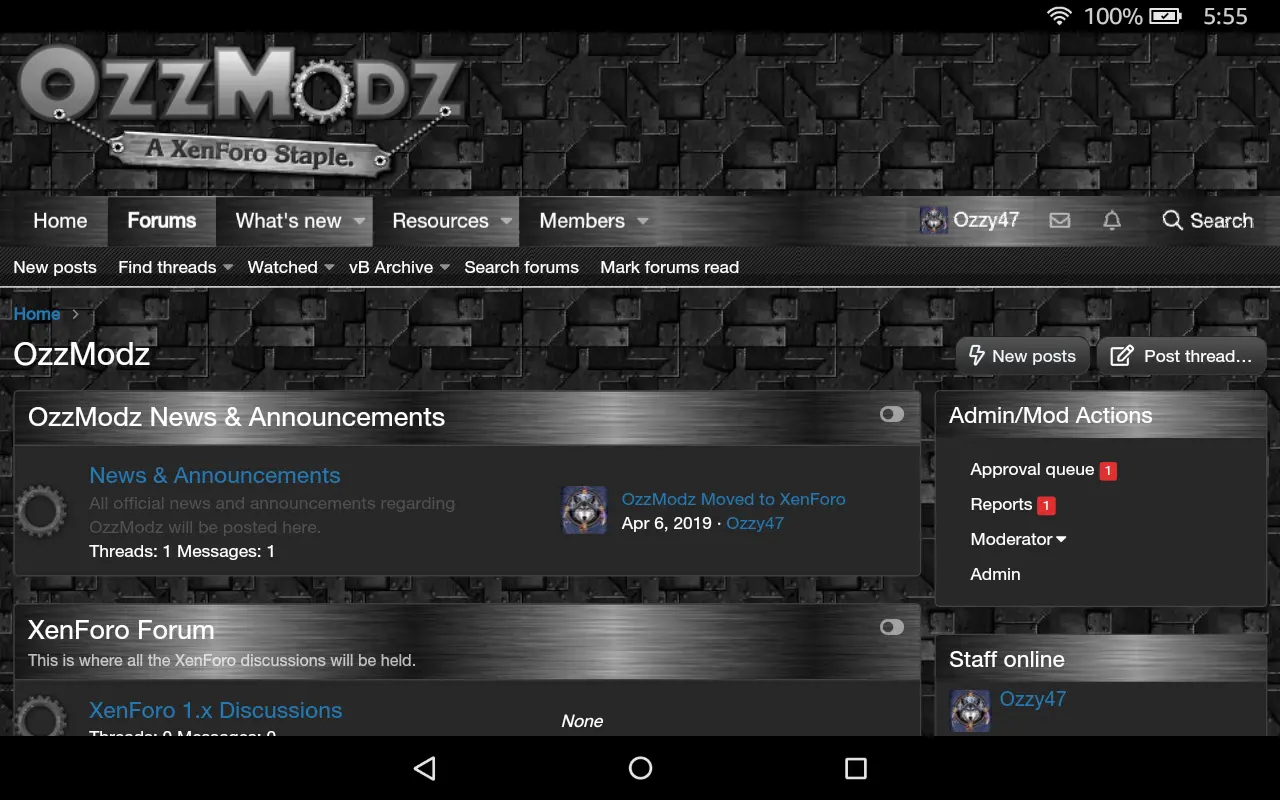Tap the Android back navigation icon
Viewport: 1280px width, 800px height.
(425, 768)
